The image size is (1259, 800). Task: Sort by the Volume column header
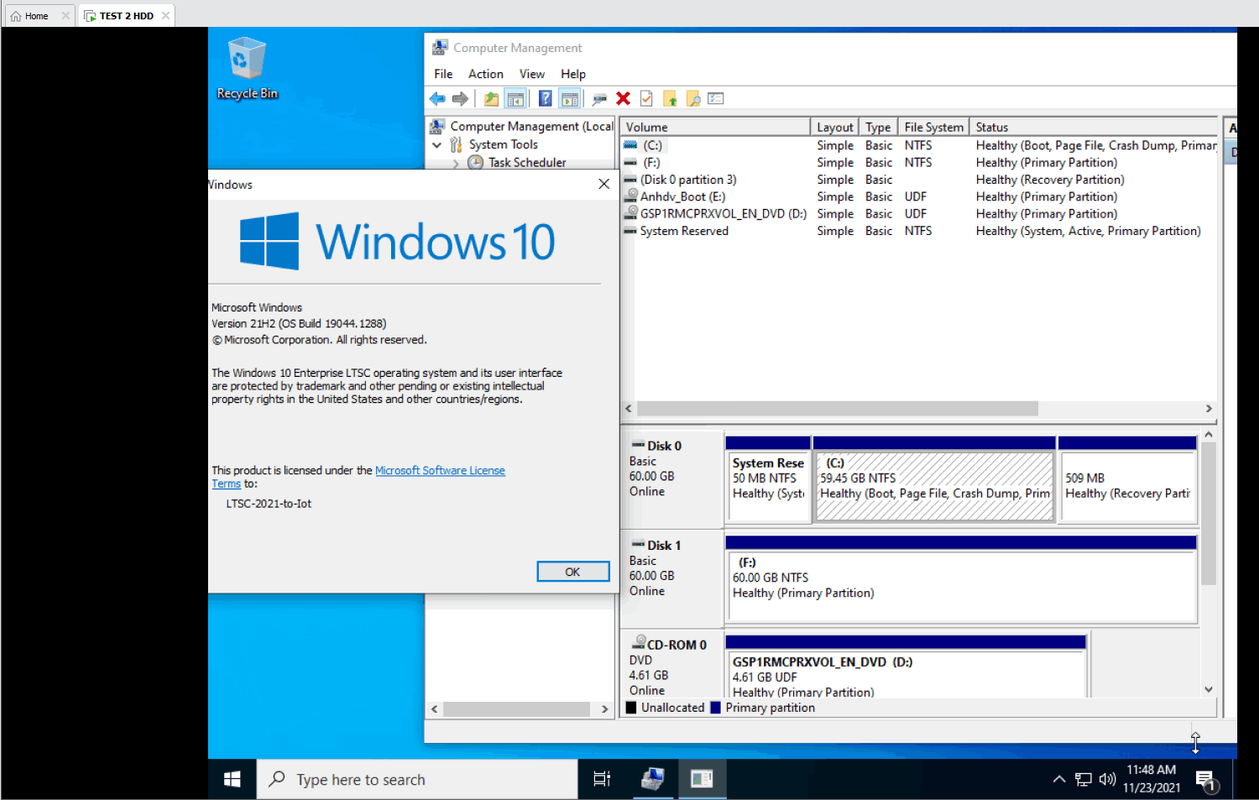click(x=714, y=127)
